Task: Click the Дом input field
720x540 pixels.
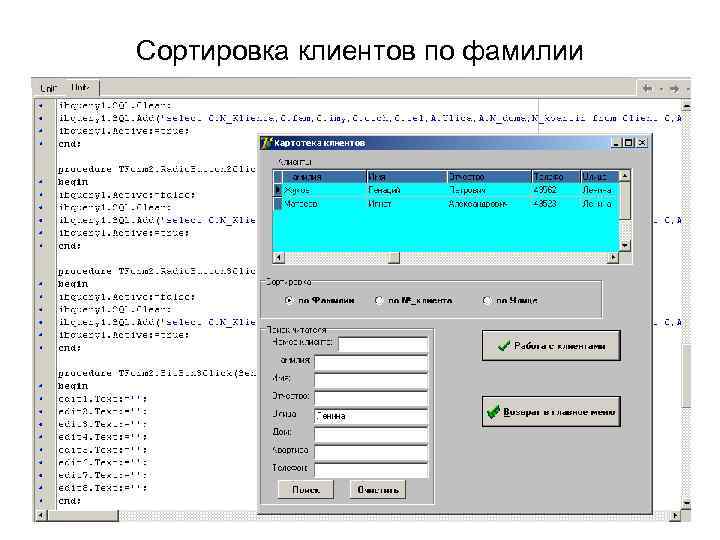Action: (x=371, y=434)
